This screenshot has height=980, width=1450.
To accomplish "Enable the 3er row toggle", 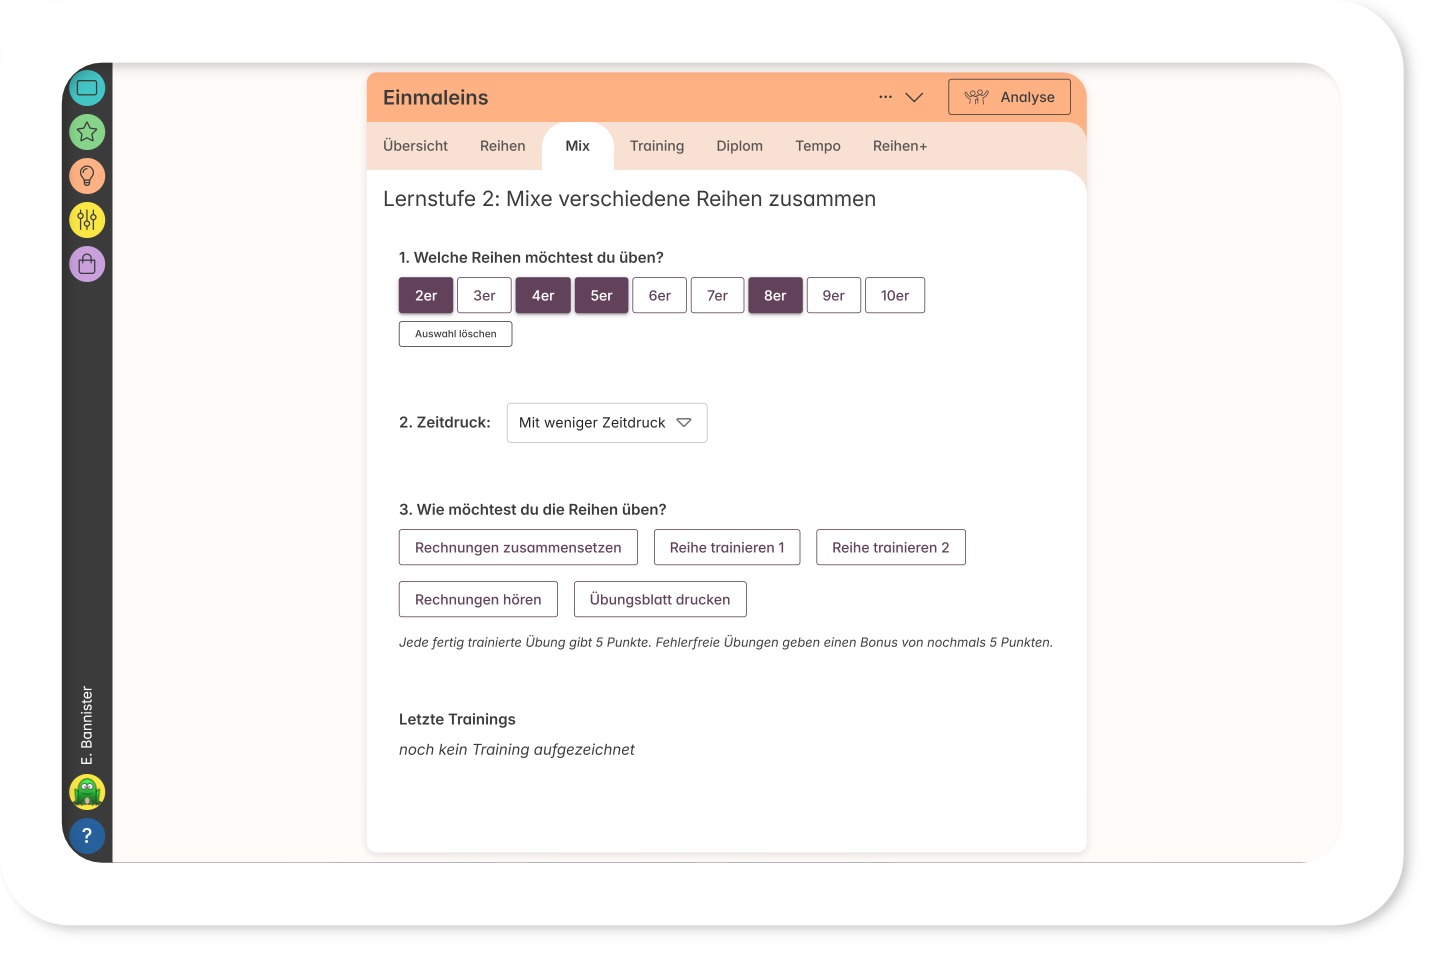I will [484, 296].
